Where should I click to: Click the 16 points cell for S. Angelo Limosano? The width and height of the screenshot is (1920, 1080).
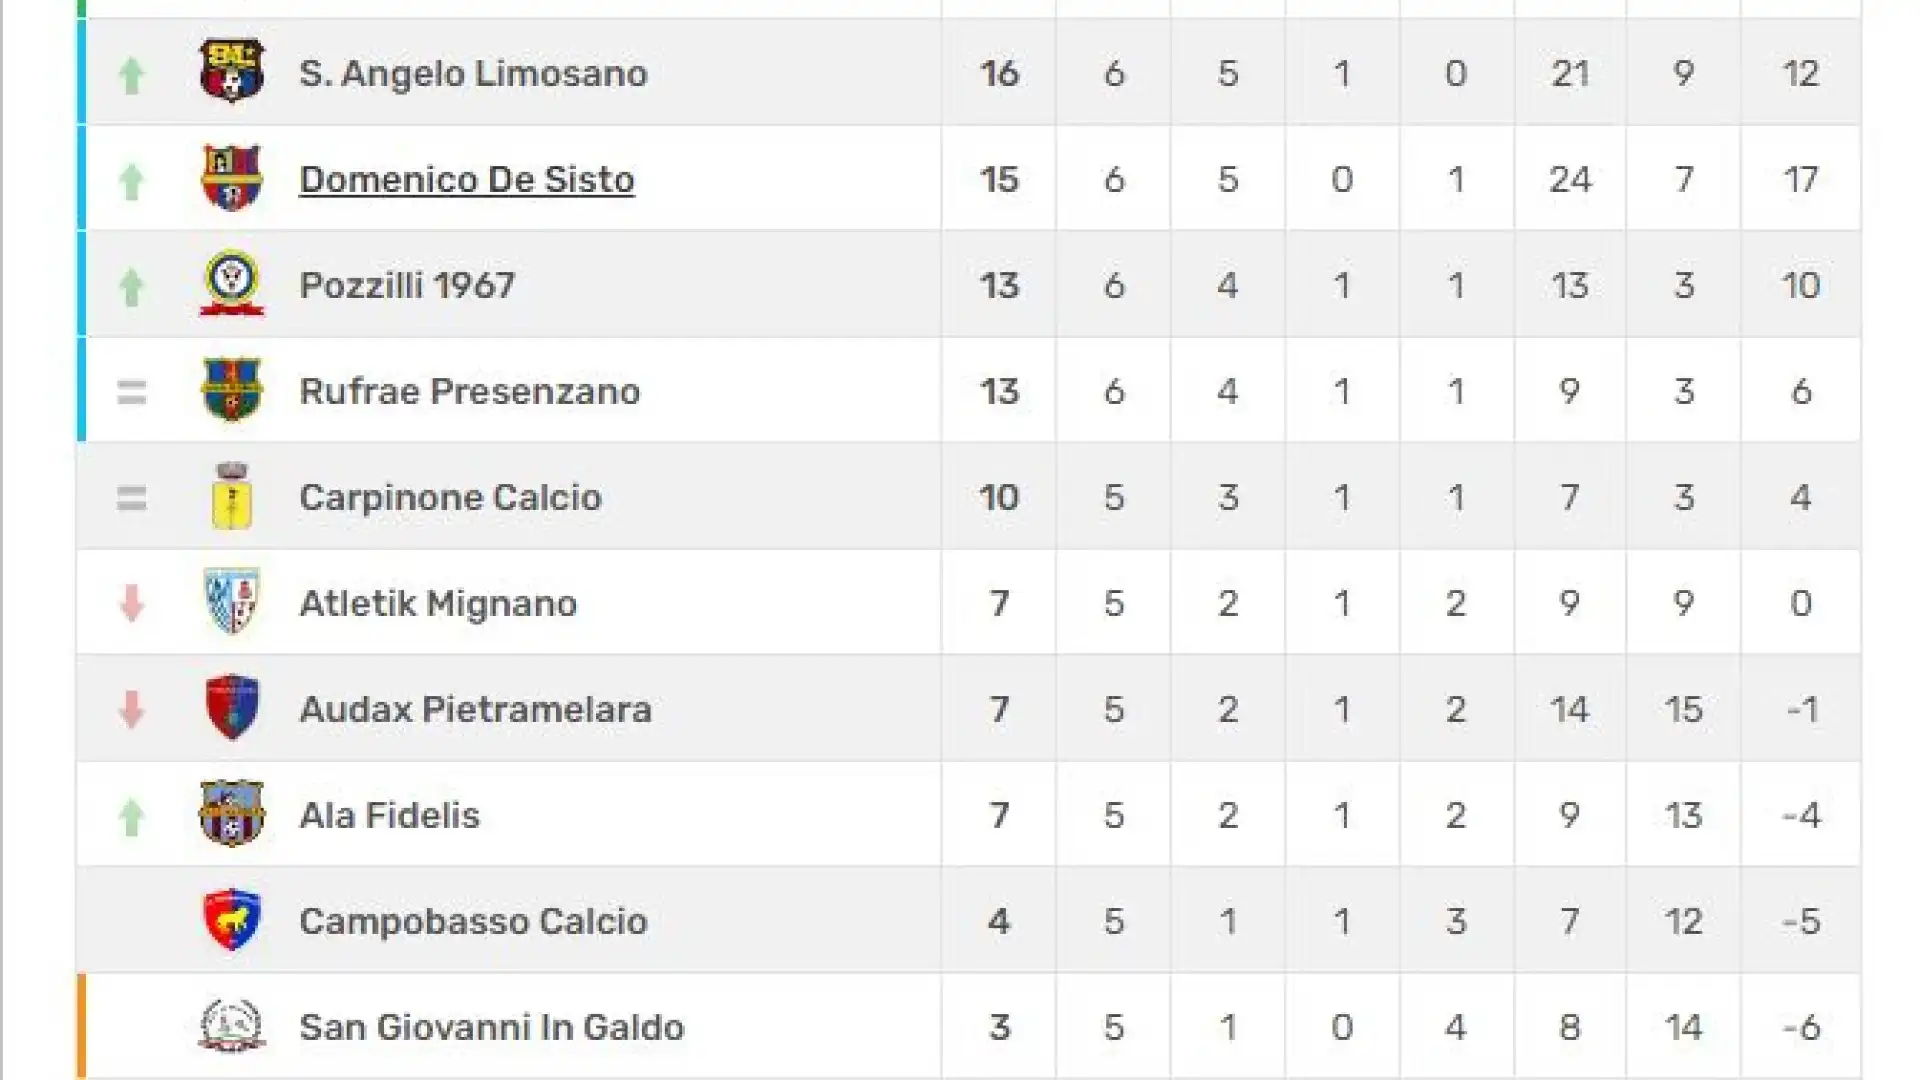click(x=999, y=73)
